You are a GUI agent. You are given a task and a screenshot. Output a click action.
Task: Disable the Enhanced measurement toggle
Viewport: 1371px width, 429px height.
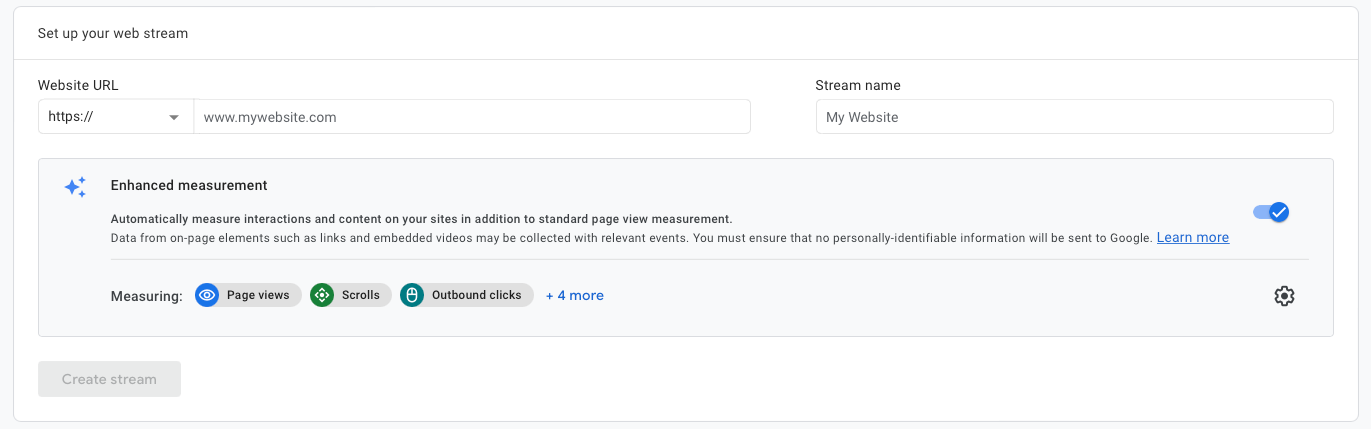tap(1271, 212)
